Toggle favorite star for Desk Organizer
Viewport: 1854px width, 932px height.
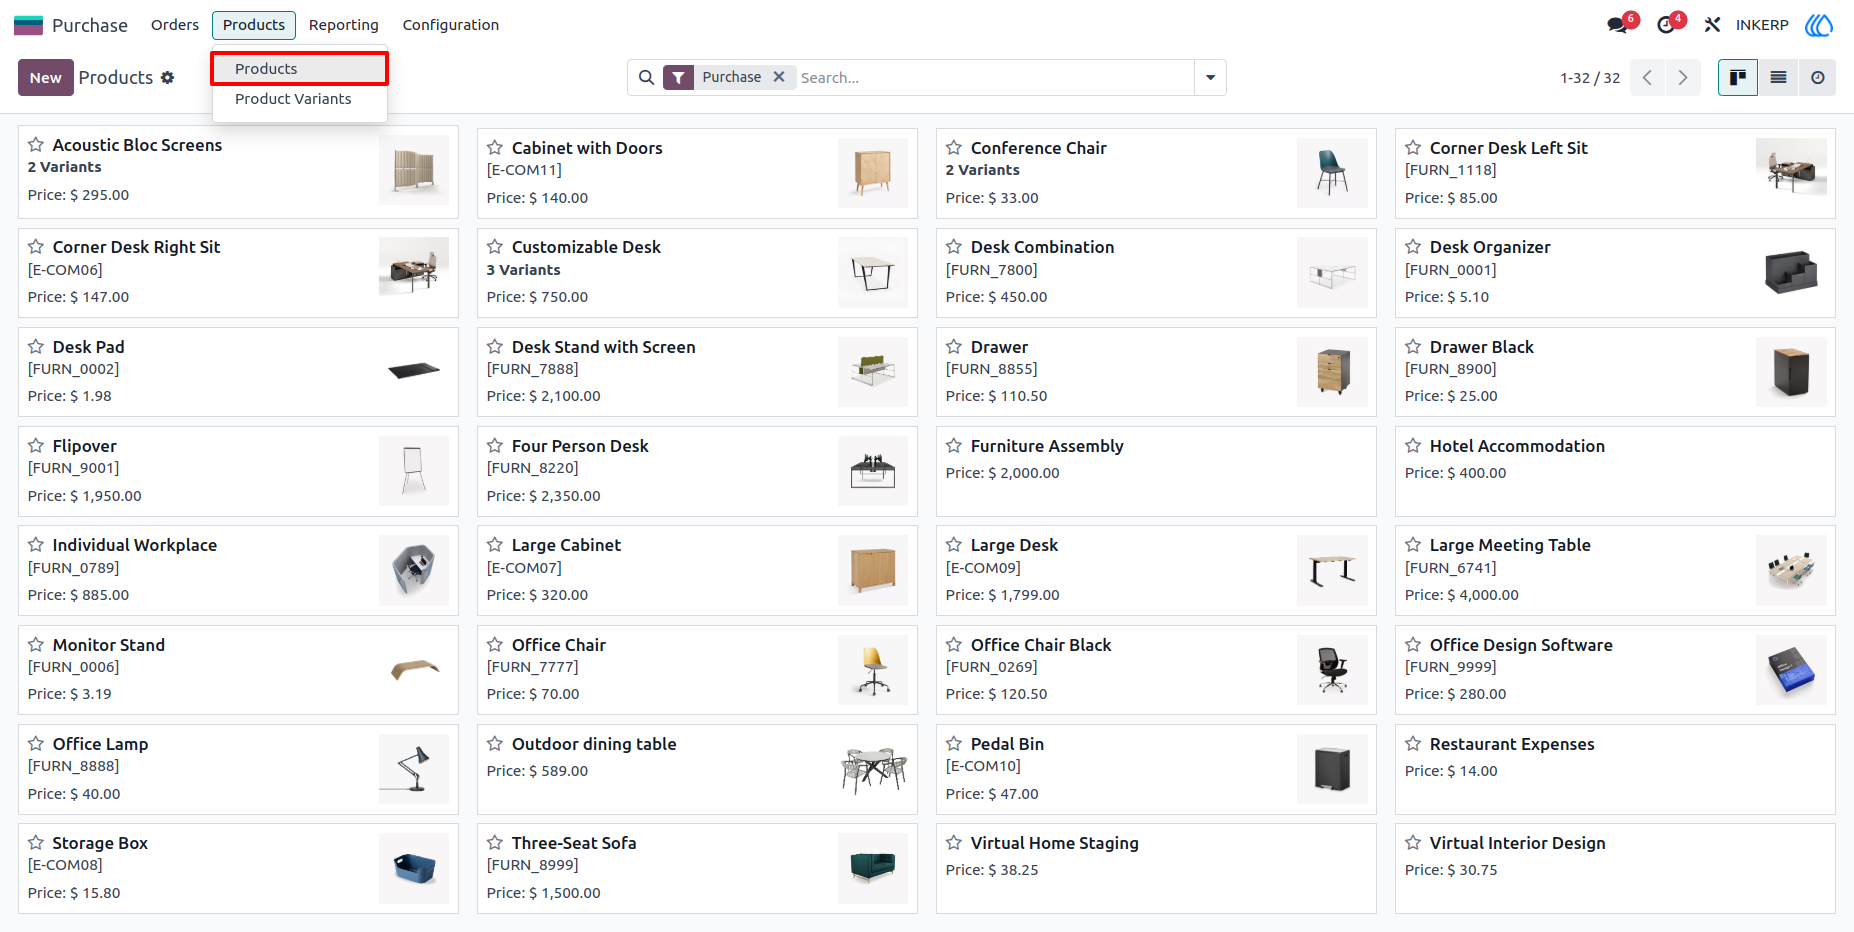click(x=1413, y=247)
